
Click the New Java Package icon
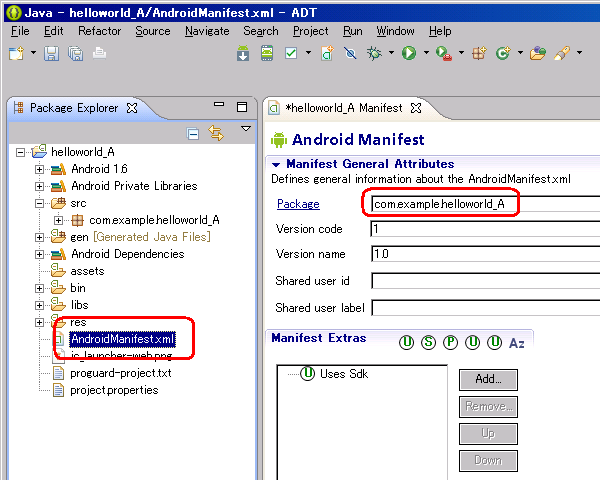pyautogui.click(x=479, y=53)
